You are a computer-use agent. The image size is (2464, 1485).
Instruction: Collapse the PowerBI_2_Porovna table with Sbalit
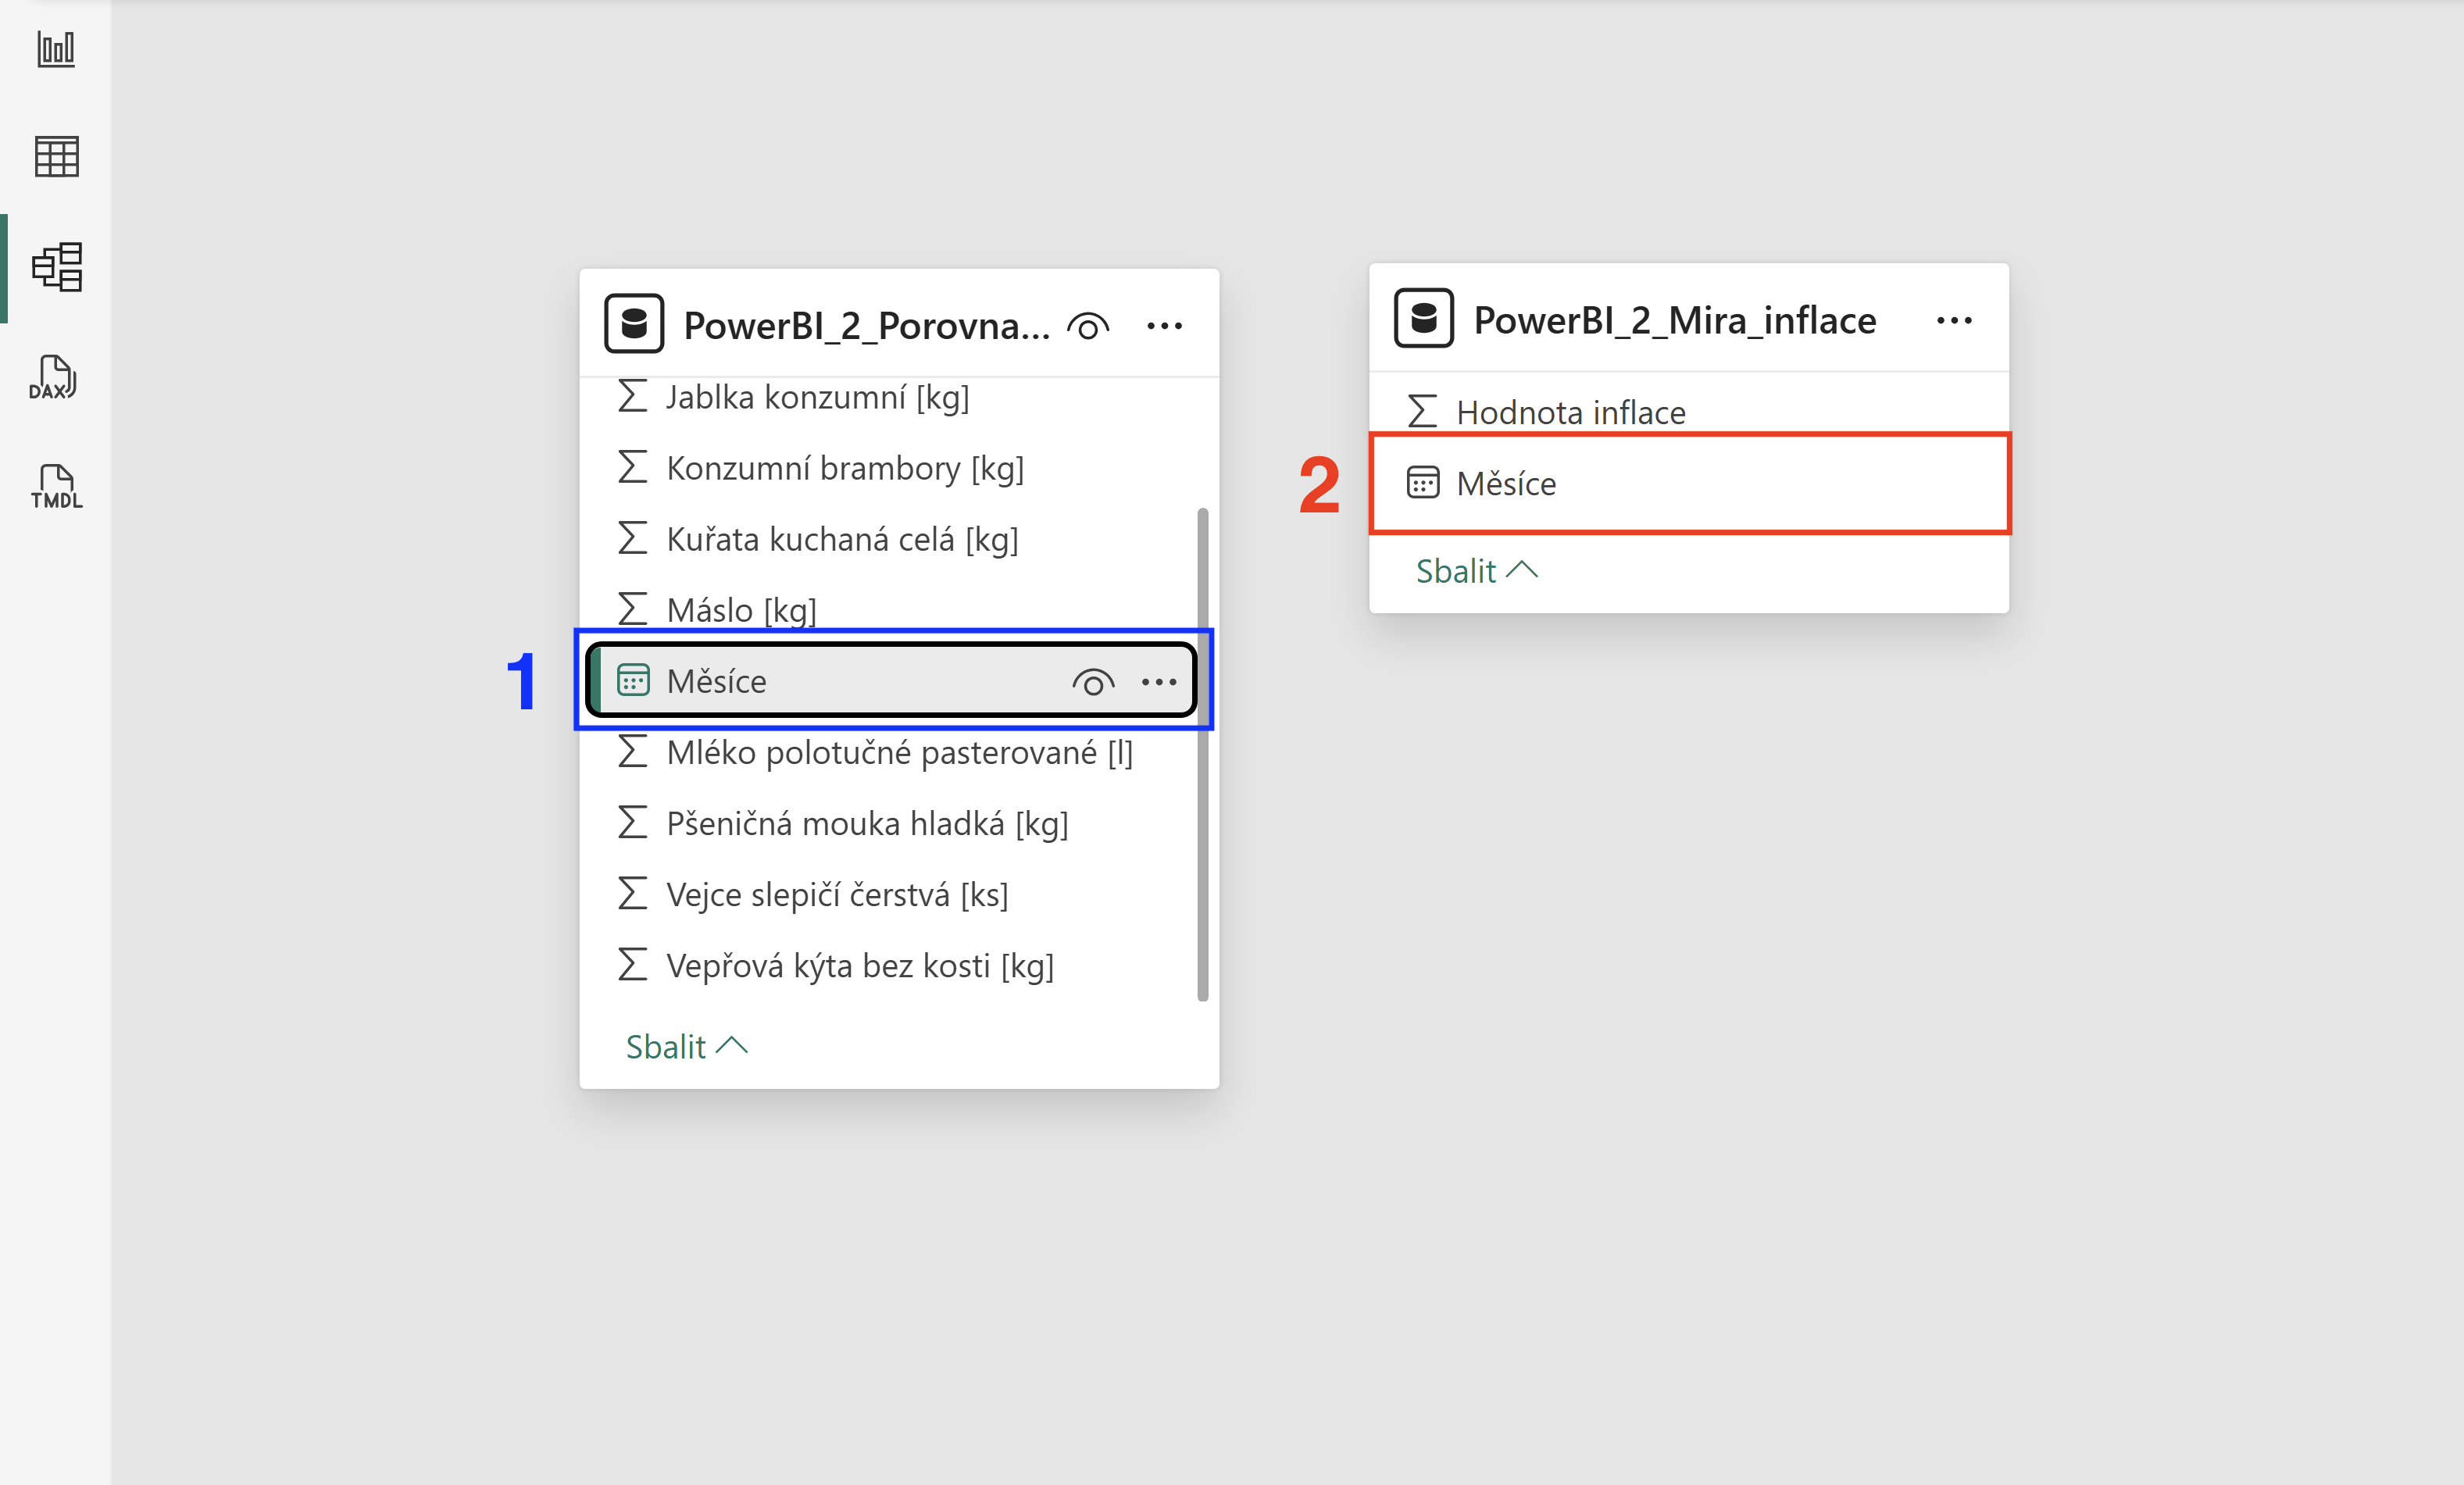(x=687, y=1047)
